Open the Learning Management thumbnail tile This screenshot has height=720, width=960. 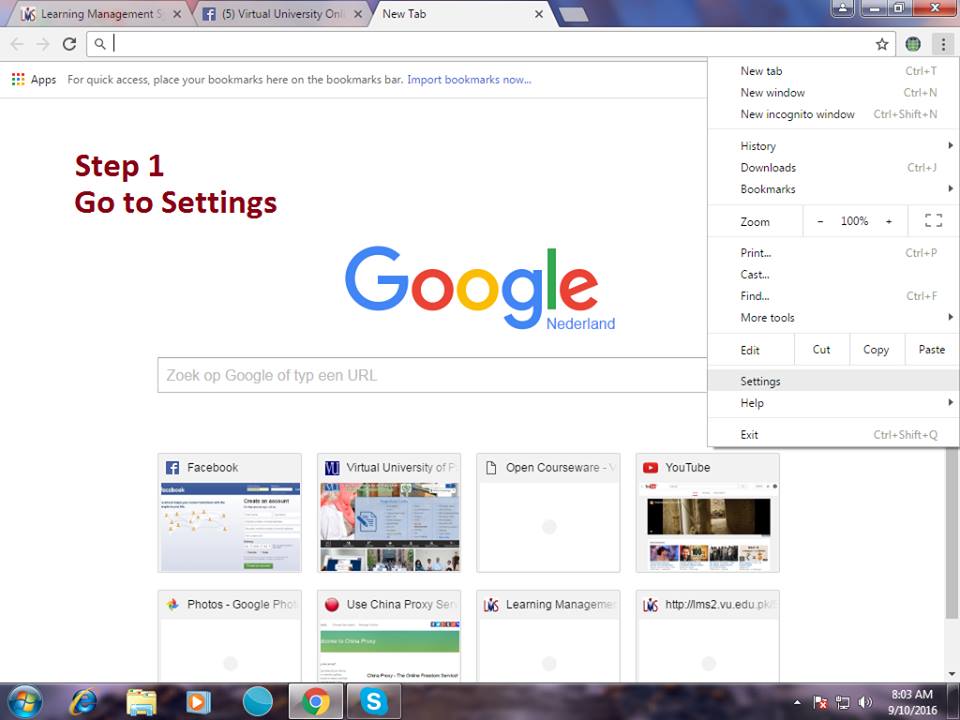coord(548,636)
